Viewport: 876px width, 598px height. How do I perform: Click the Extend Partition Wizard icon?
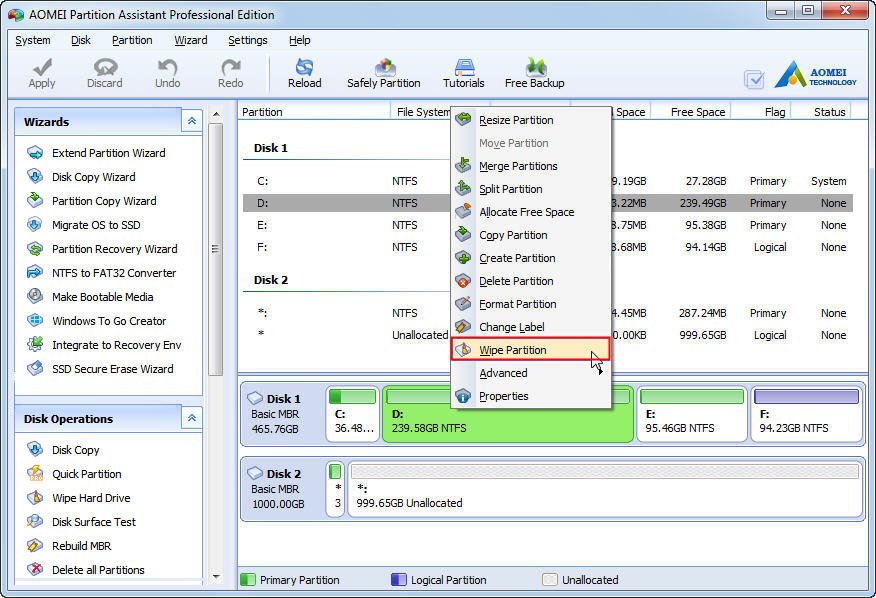tap(35, 153)
